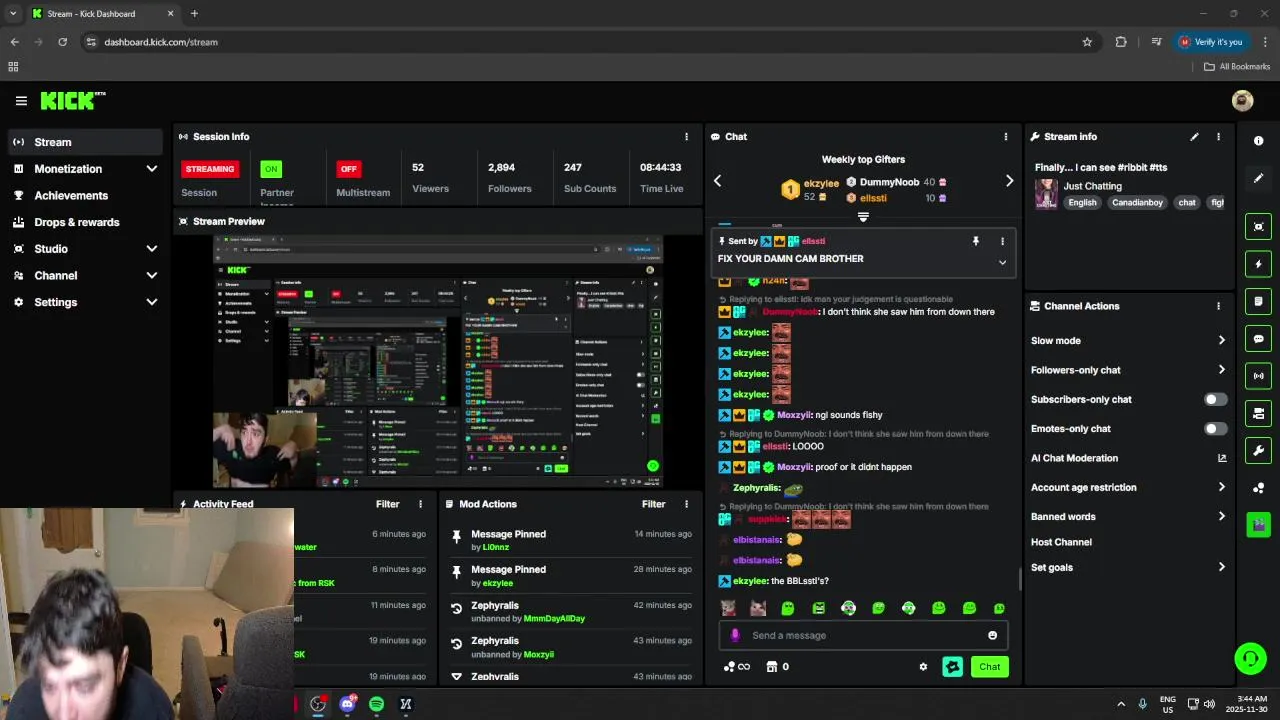Screen dimensions: 1280x720
Task: Open Chat panel three-dot menu
Action: (1006, 137)
